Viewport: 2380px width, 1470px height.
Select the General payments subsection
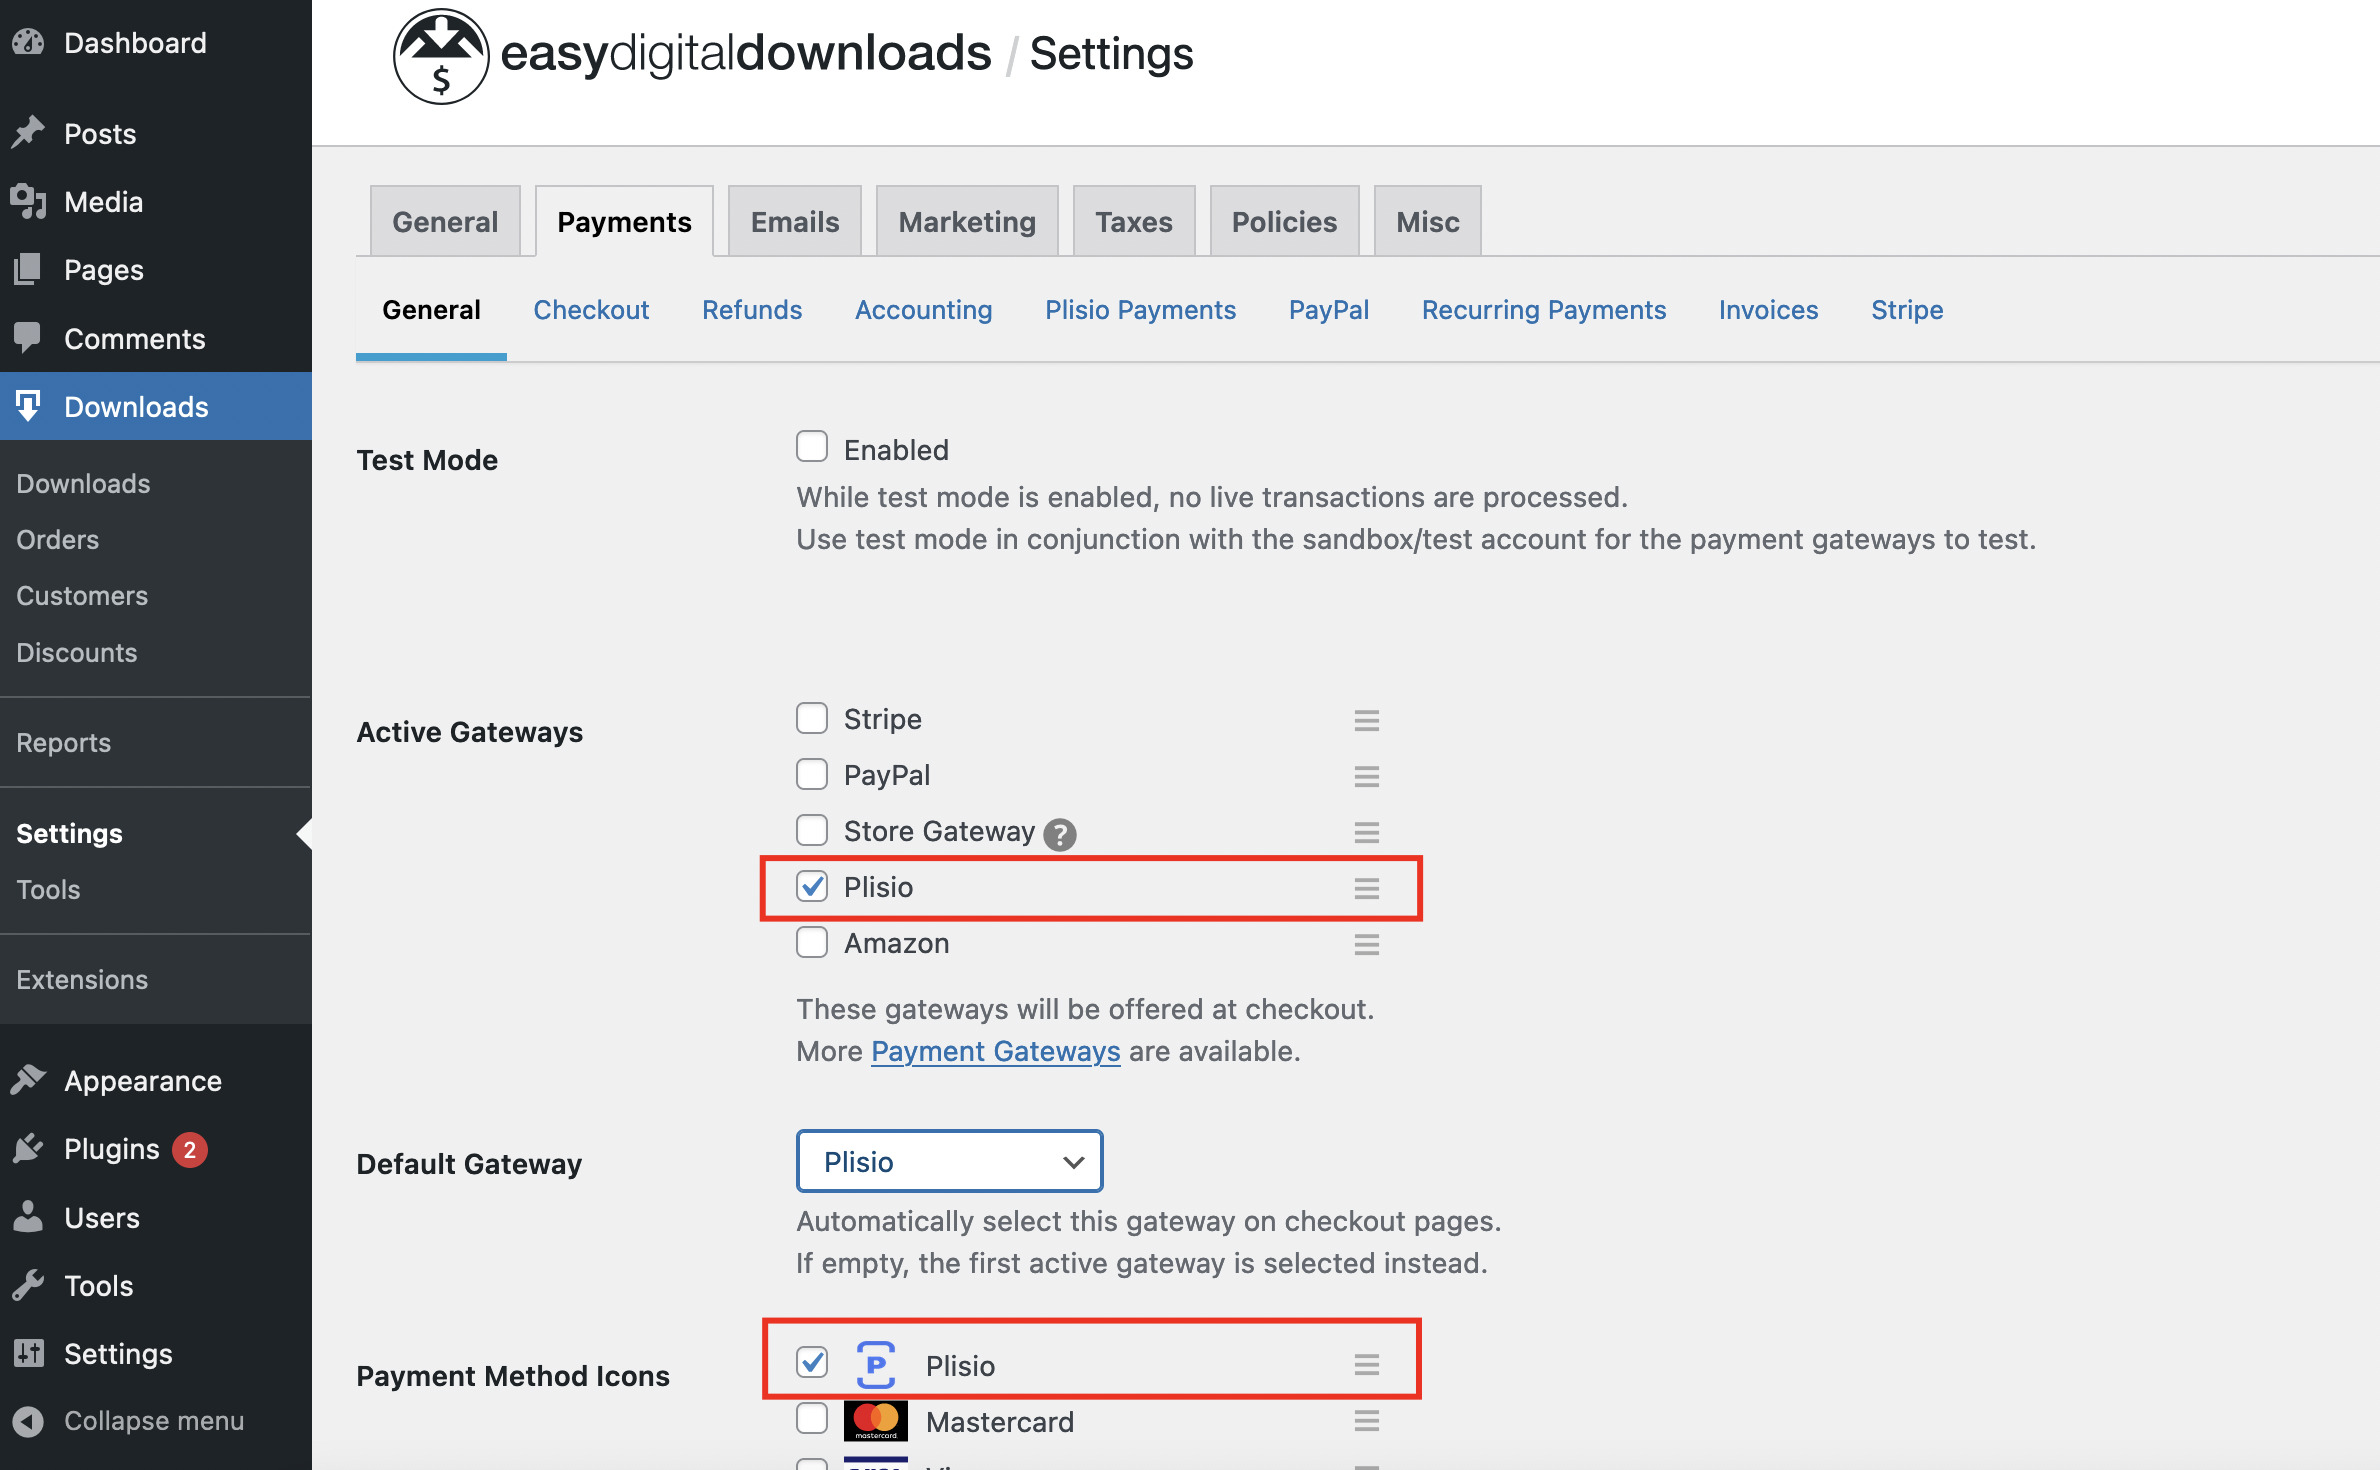tap(431, 310)
